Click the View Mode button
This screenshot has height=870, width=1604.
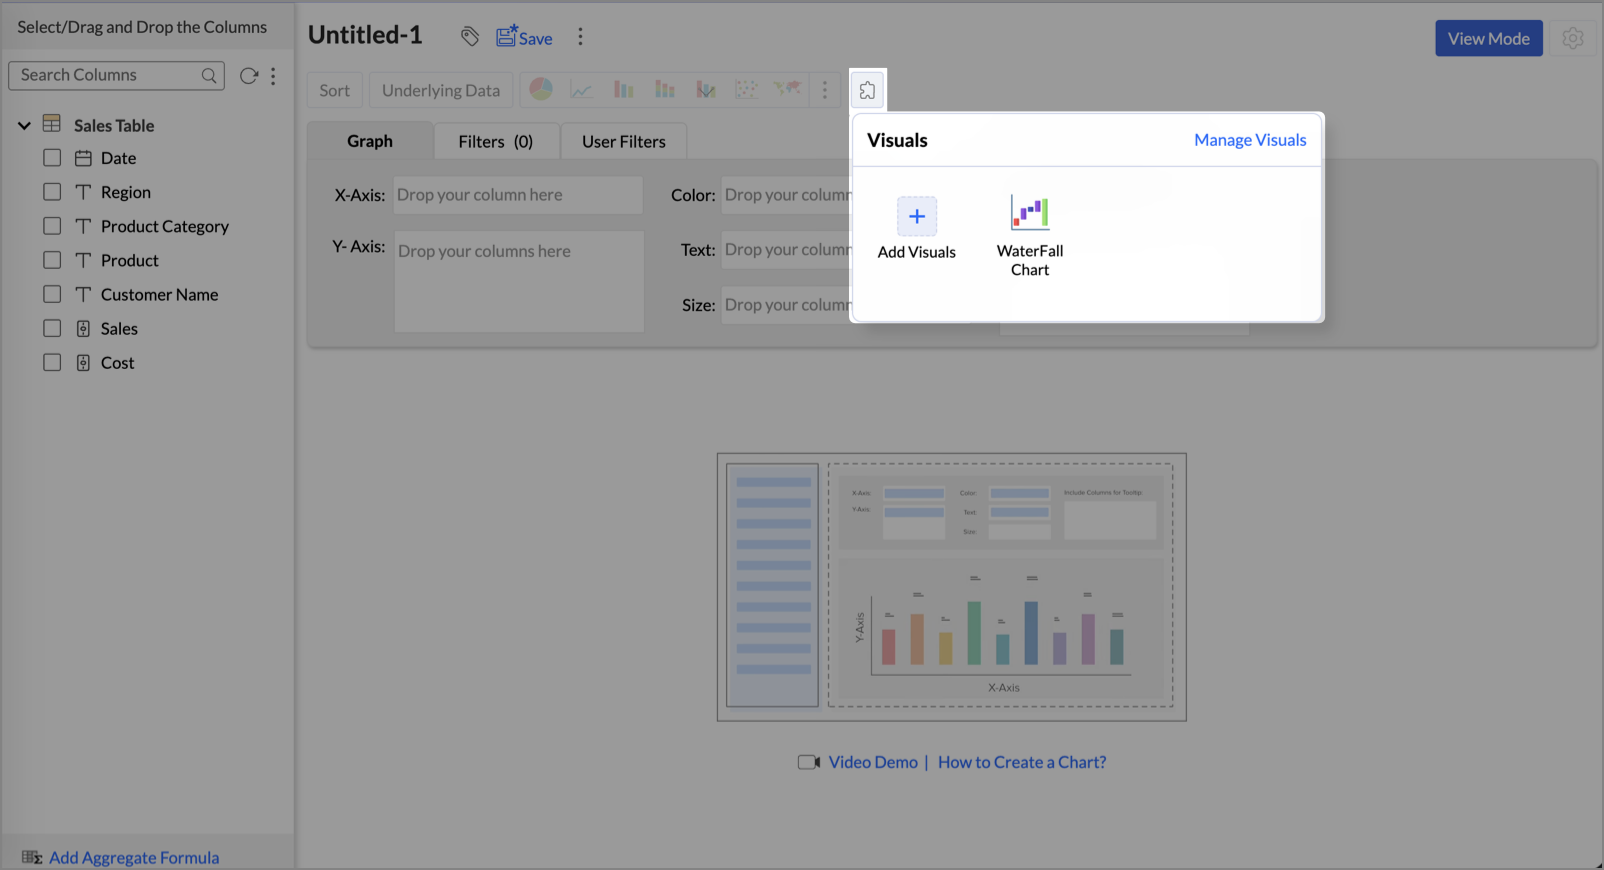pyautogui.click(x=1488, y=39)
